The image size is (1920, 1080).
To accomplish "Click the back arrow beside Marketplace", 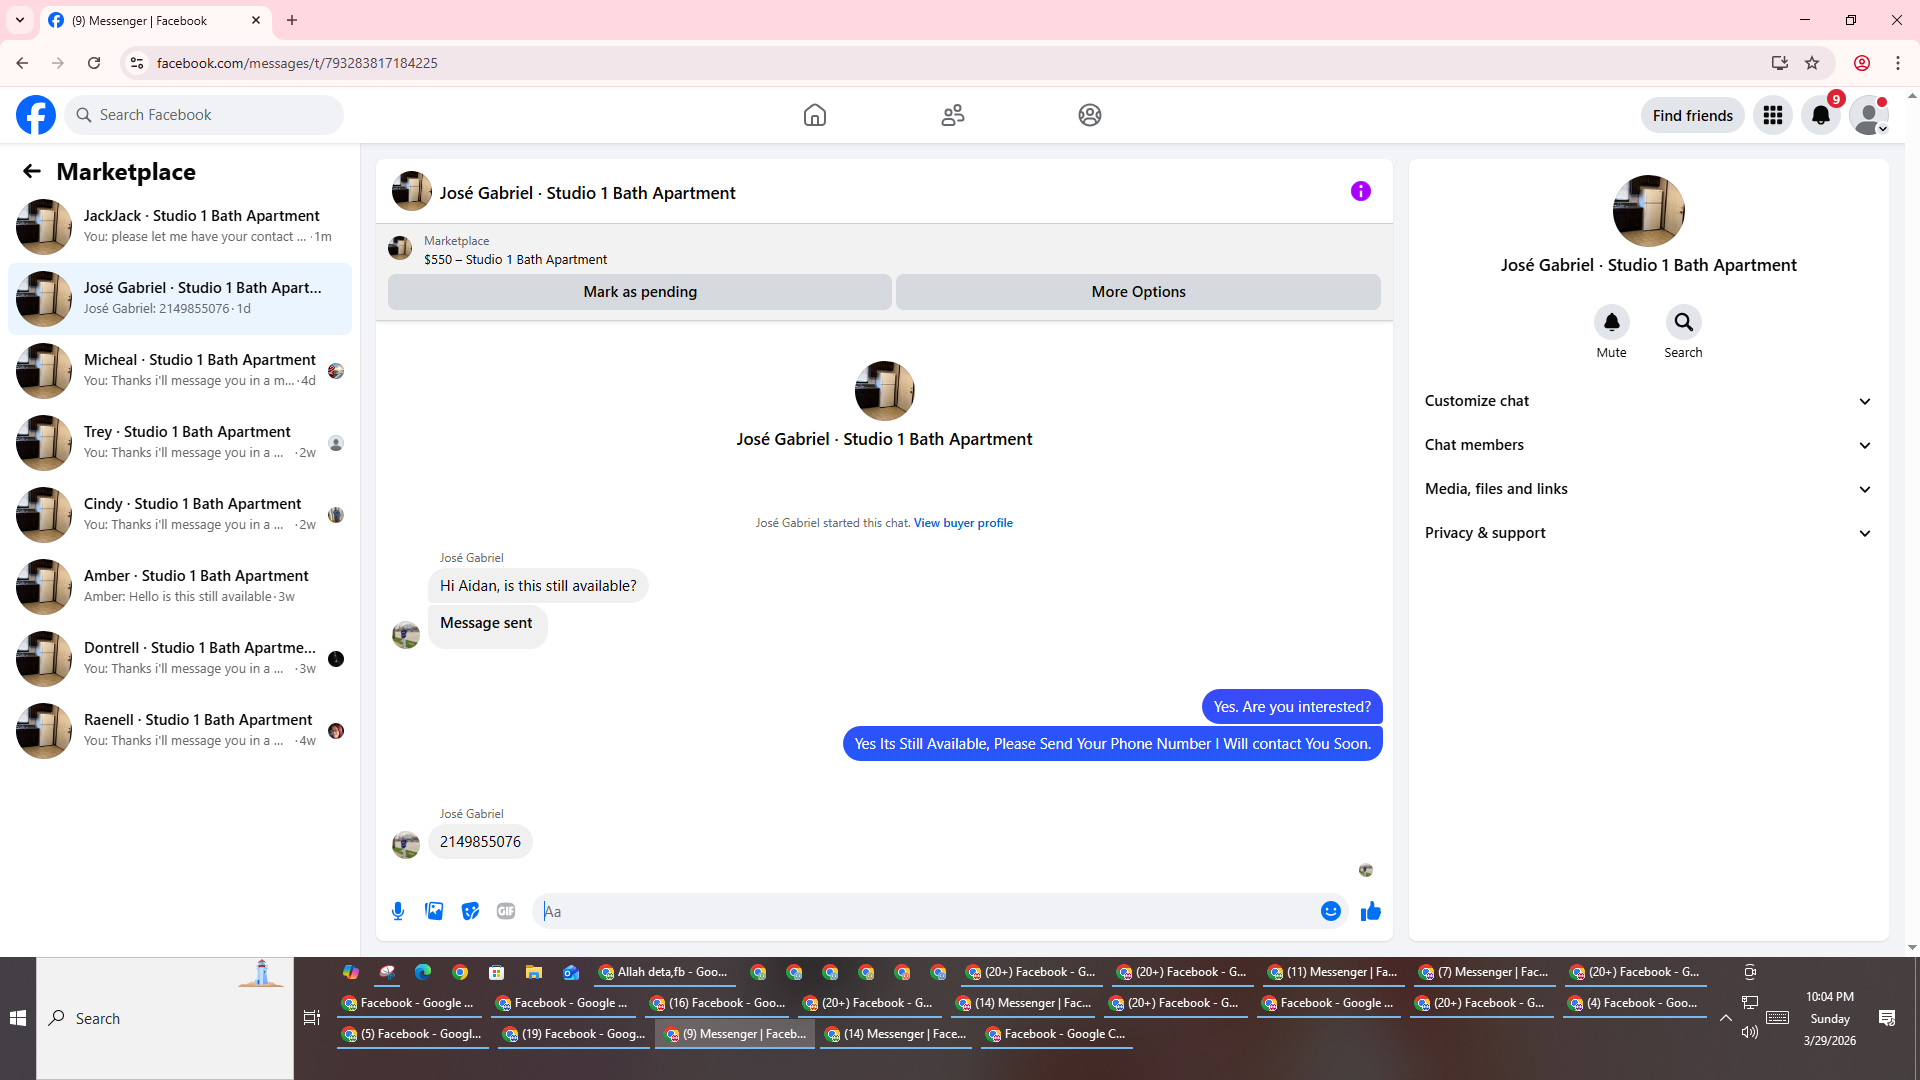I will click(32, 172).
